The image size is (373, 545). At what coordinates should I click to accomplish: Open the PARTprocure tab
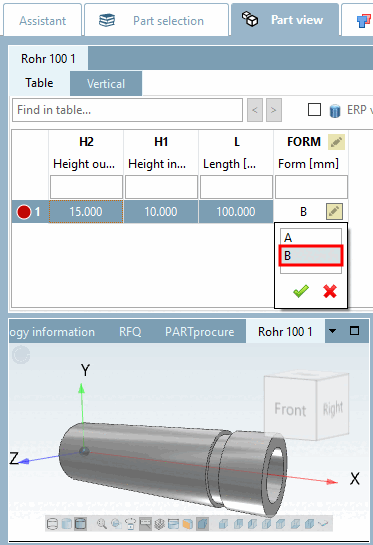pos(200,332)
